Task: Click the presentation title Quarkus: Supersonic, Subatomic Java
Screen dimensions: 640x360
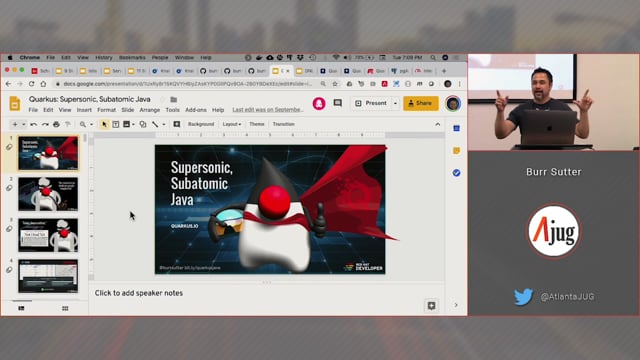Action: click(89, 99)
